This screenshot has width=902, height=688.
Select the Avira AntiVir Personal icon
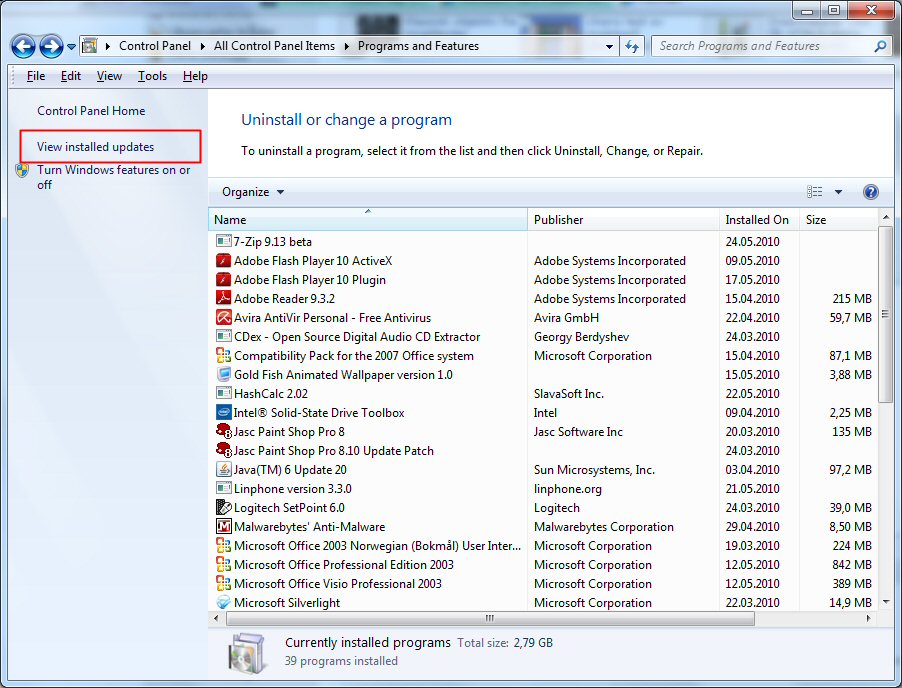point(223,318)
